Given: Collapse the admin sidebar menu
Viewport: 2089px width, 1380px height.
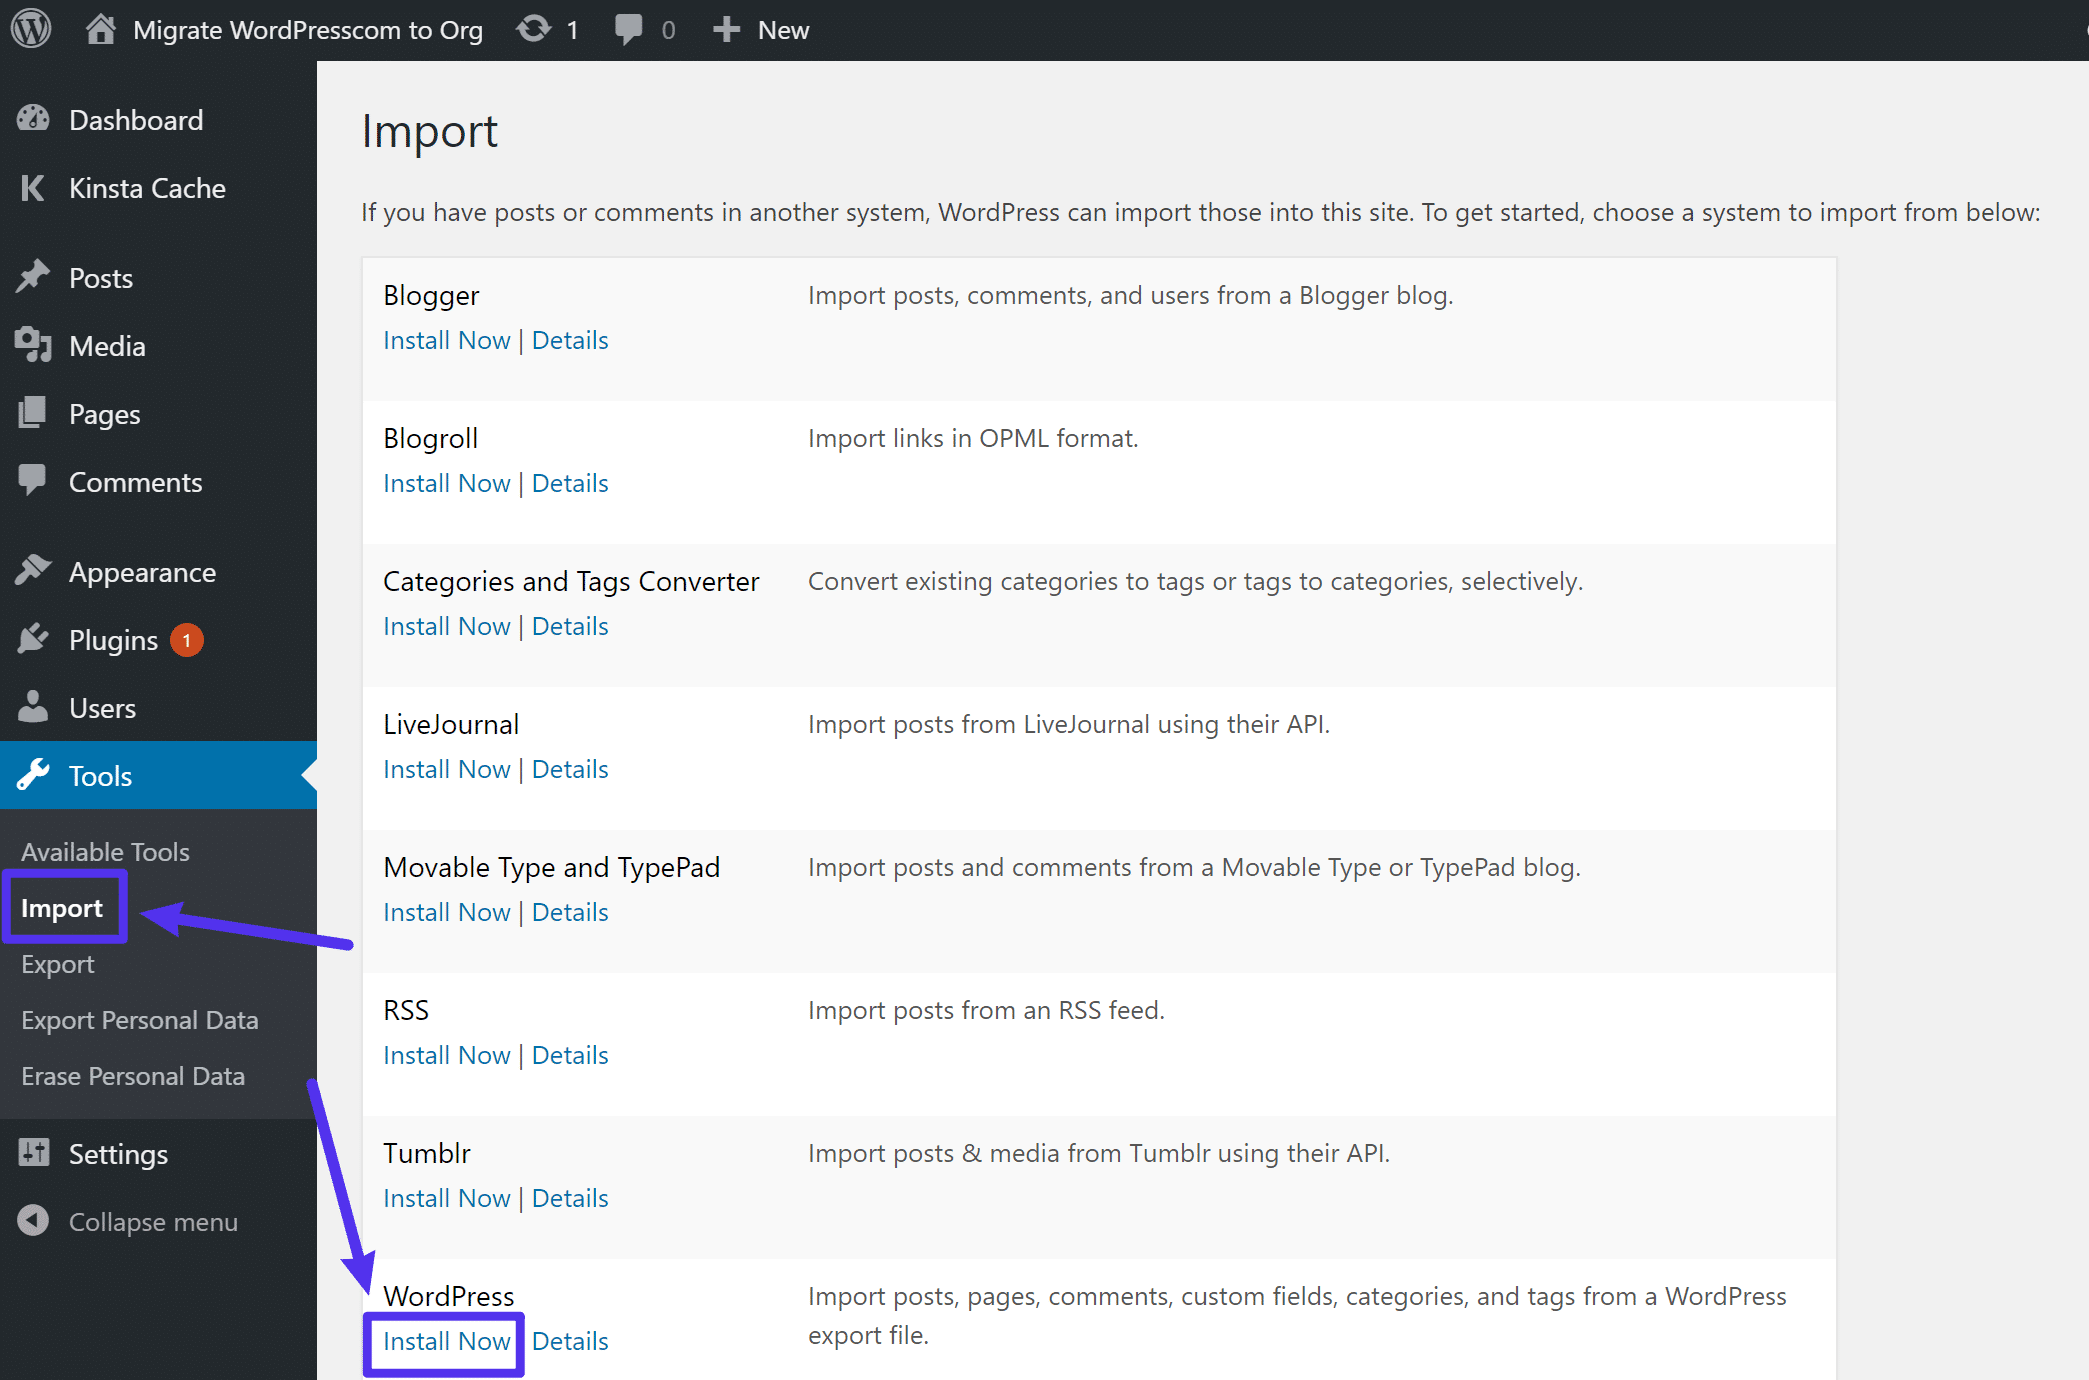Looking at the screenshot, I should (152, 1221).
